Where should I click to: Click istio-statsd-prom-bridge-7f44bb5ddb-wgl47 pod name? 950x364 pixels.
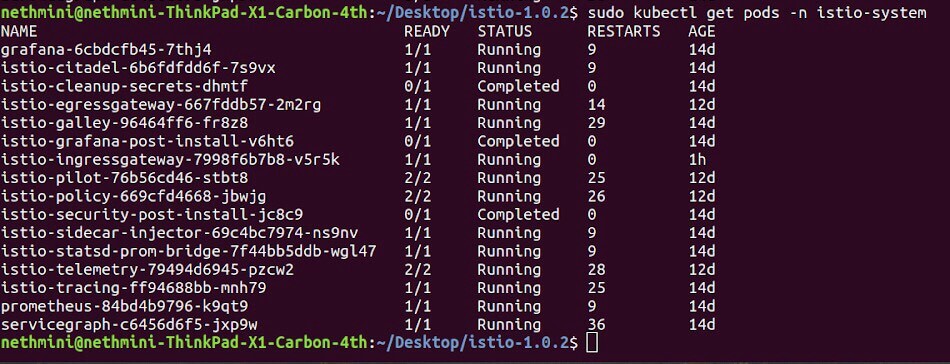point(188,251)
